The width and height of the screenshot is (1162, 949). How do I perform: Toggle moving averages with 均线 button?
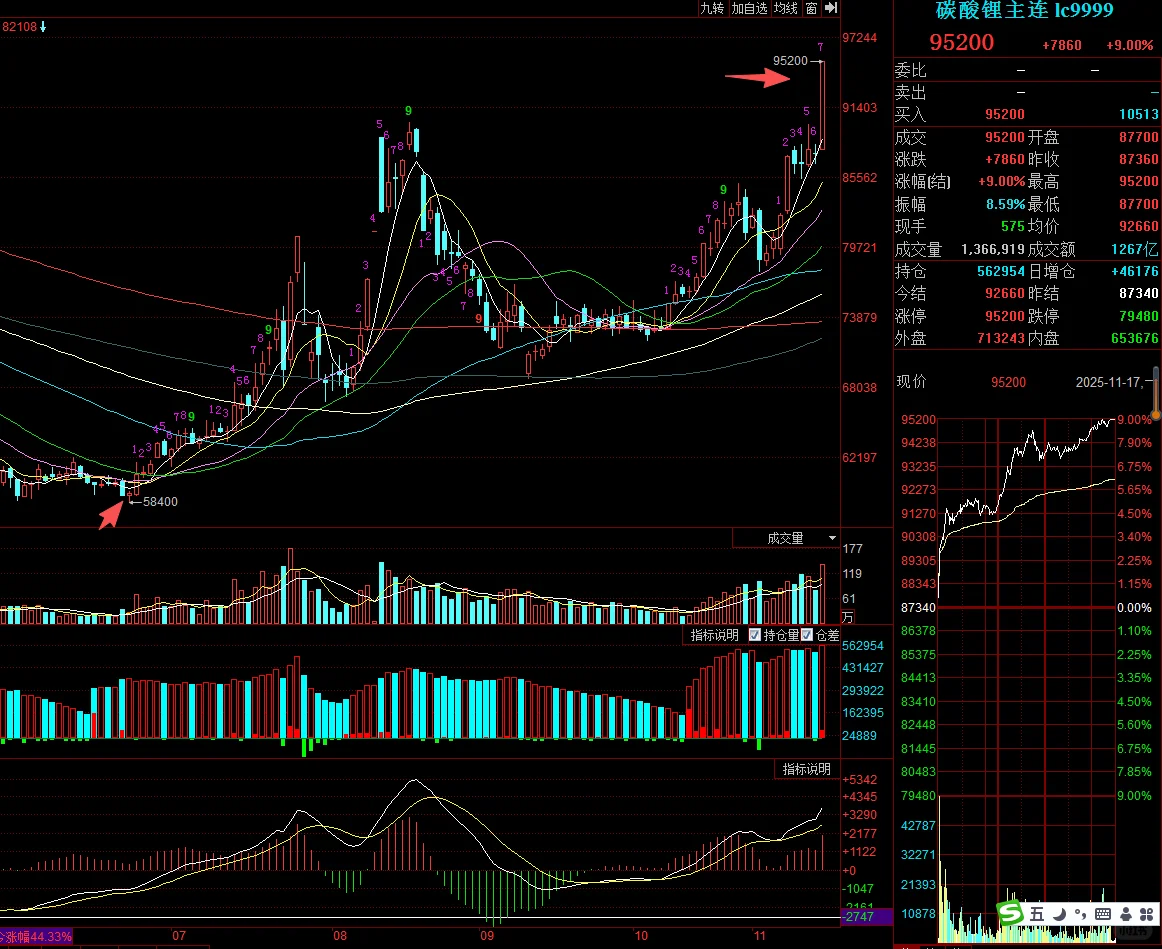(x=786, y=8)
